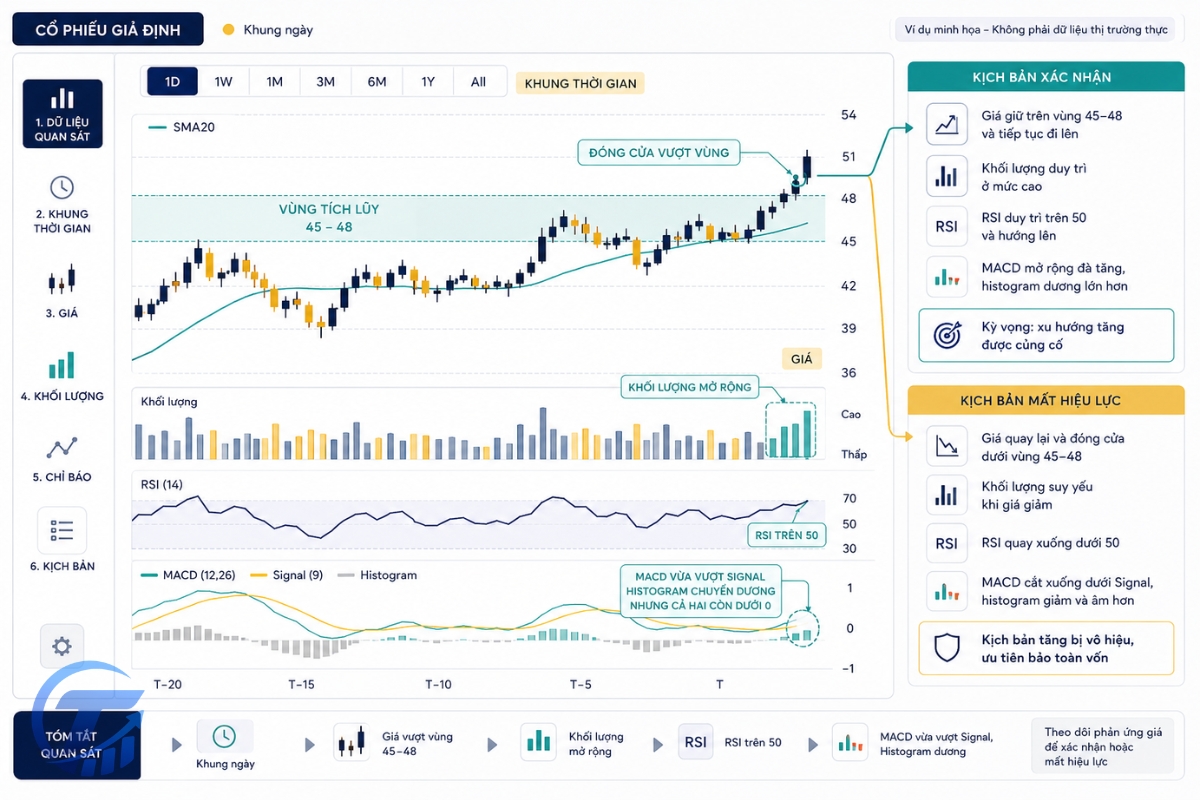Click the candlestick icon labeled '3. Giá'

tap(62, 280)
